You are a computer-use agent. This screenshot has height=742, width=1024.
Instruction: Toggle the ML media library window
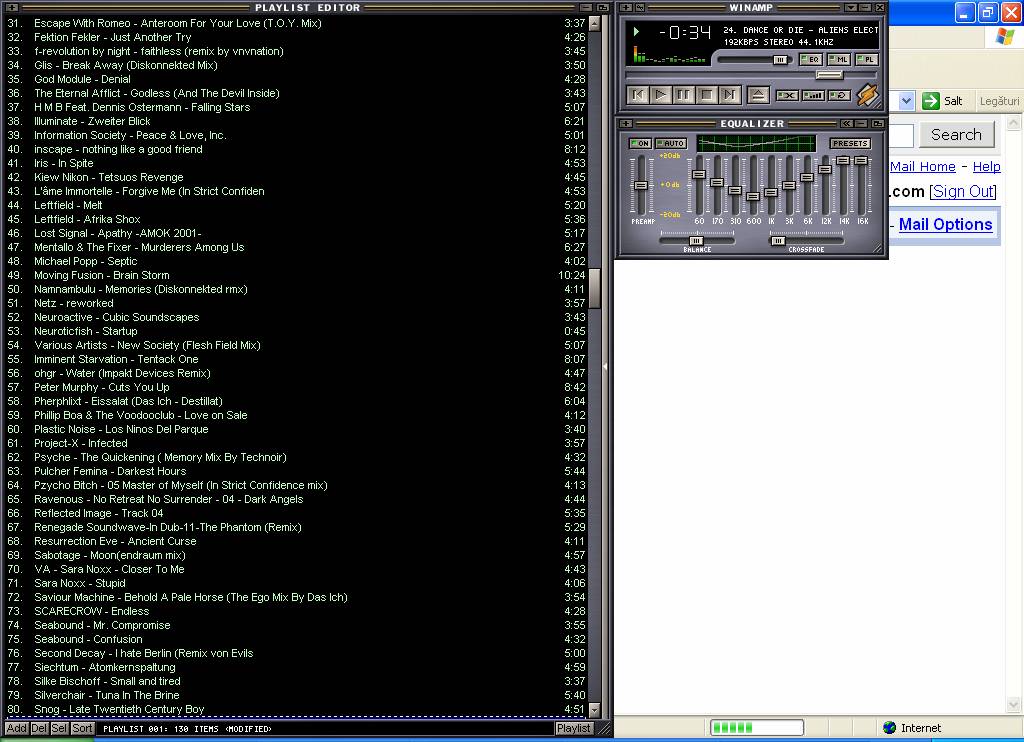point(840,60)
